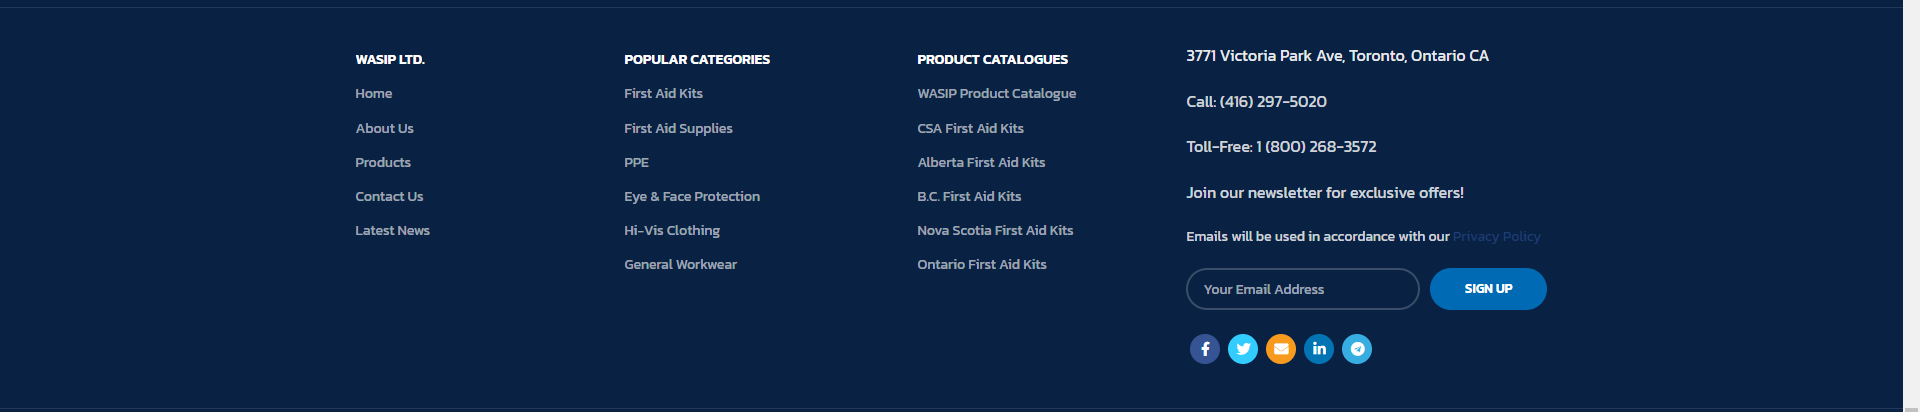Screen dimensions: 1920x412
Task: Open the LinkedIn social icon
Action: point(1319,349)
